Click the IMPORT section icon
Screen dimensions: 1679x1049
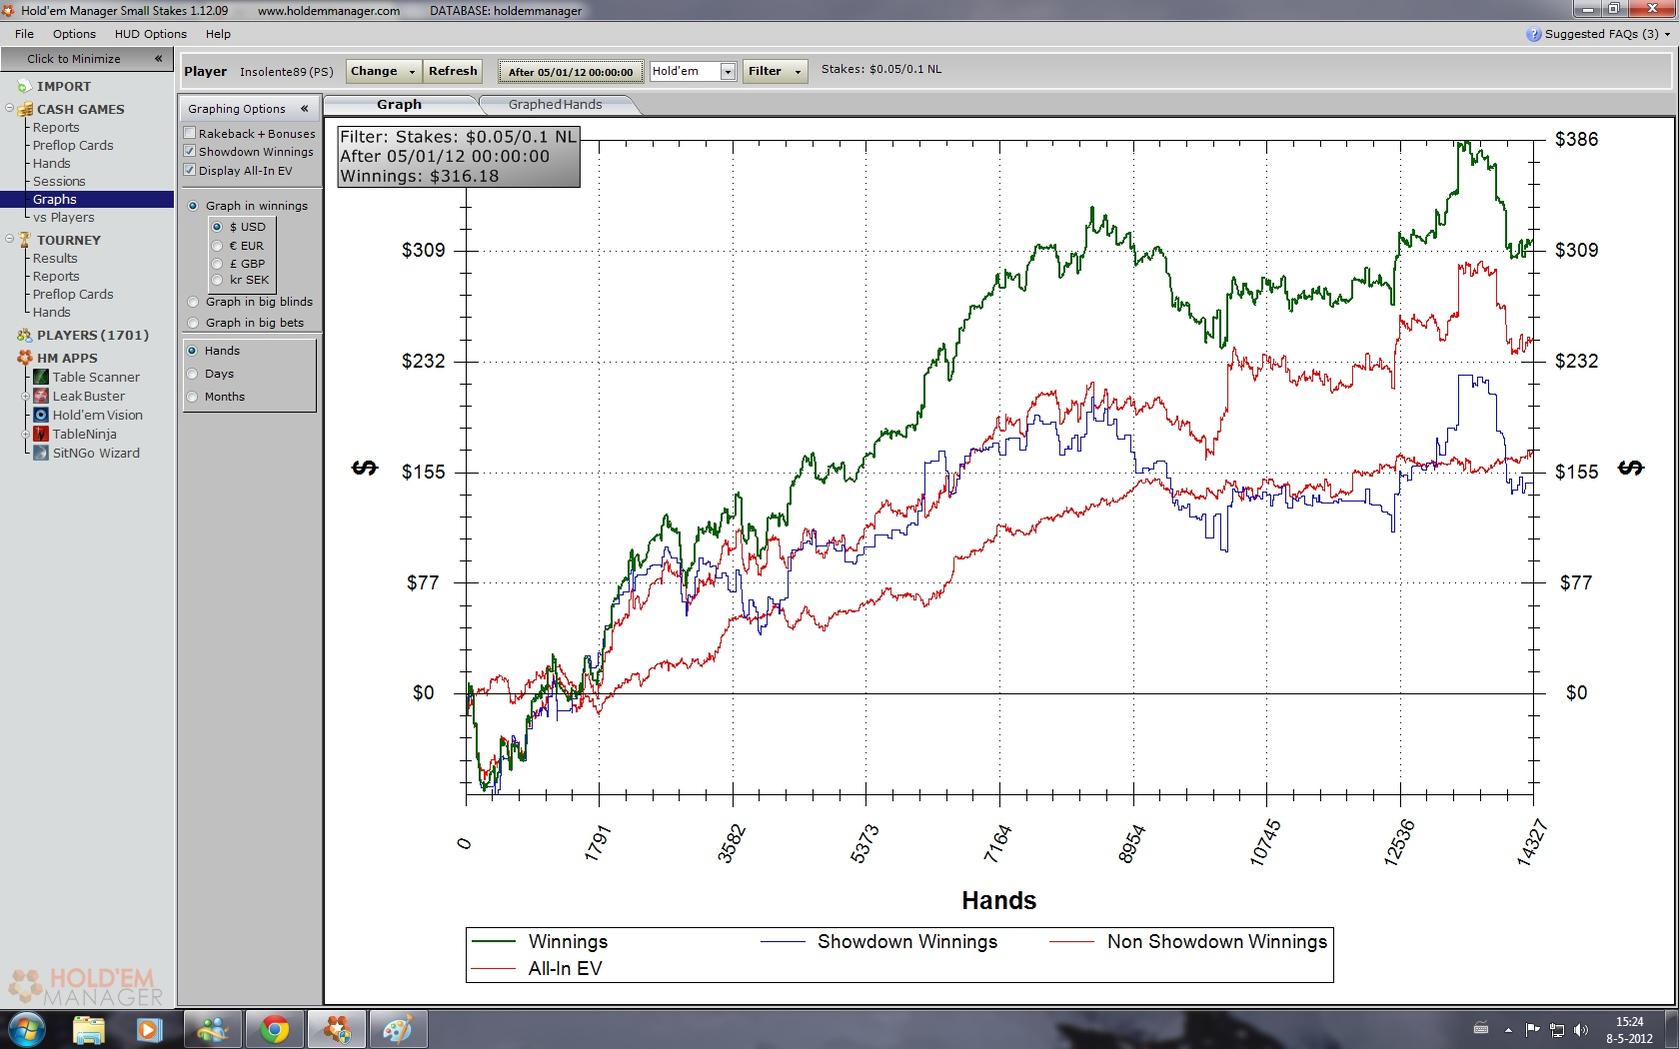[25, 86]
